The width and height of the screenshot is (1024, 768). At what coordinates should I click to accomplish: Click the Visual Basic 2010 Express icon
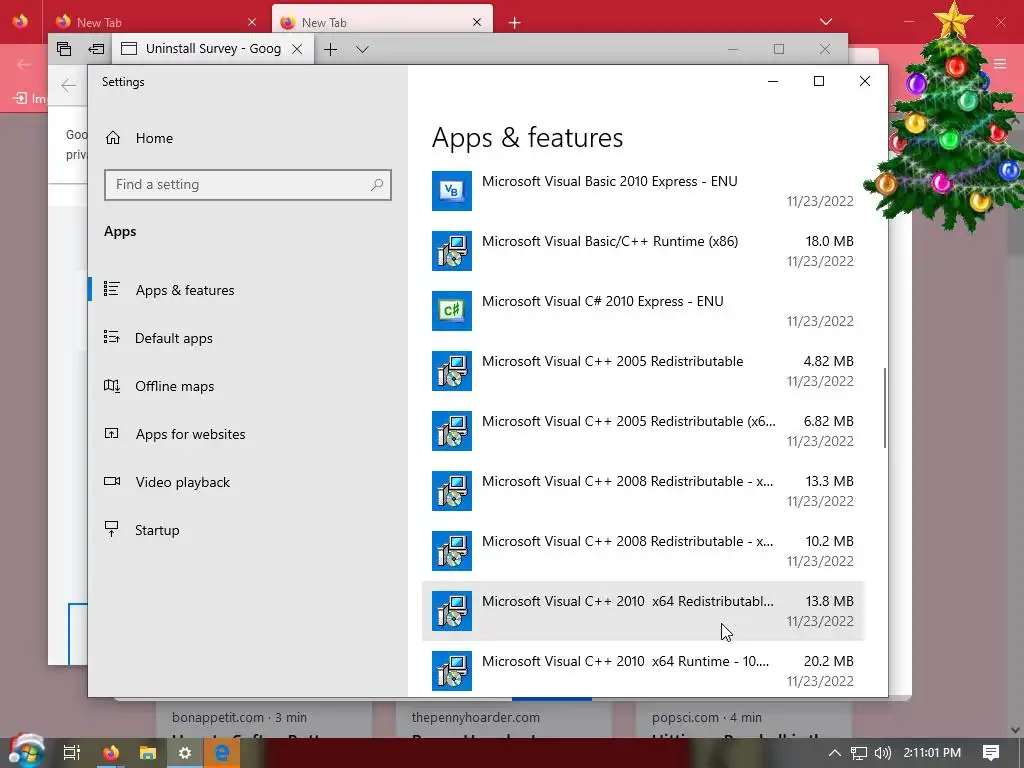point(452,191)
